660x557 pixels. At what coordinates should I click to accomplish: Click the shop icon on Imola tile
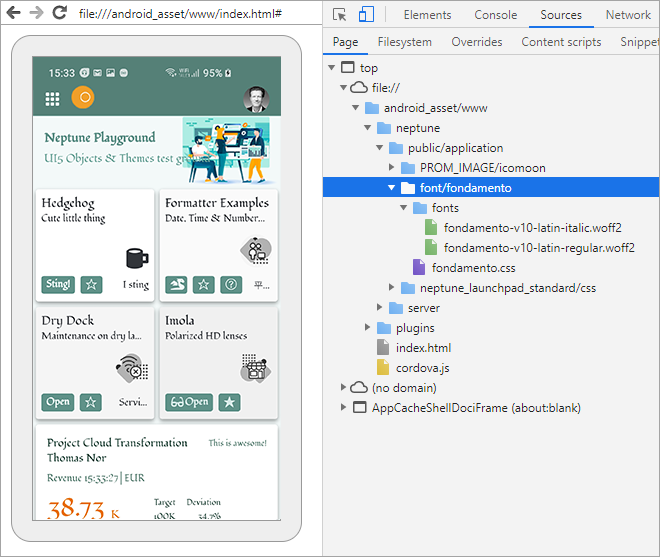[256, 368]
